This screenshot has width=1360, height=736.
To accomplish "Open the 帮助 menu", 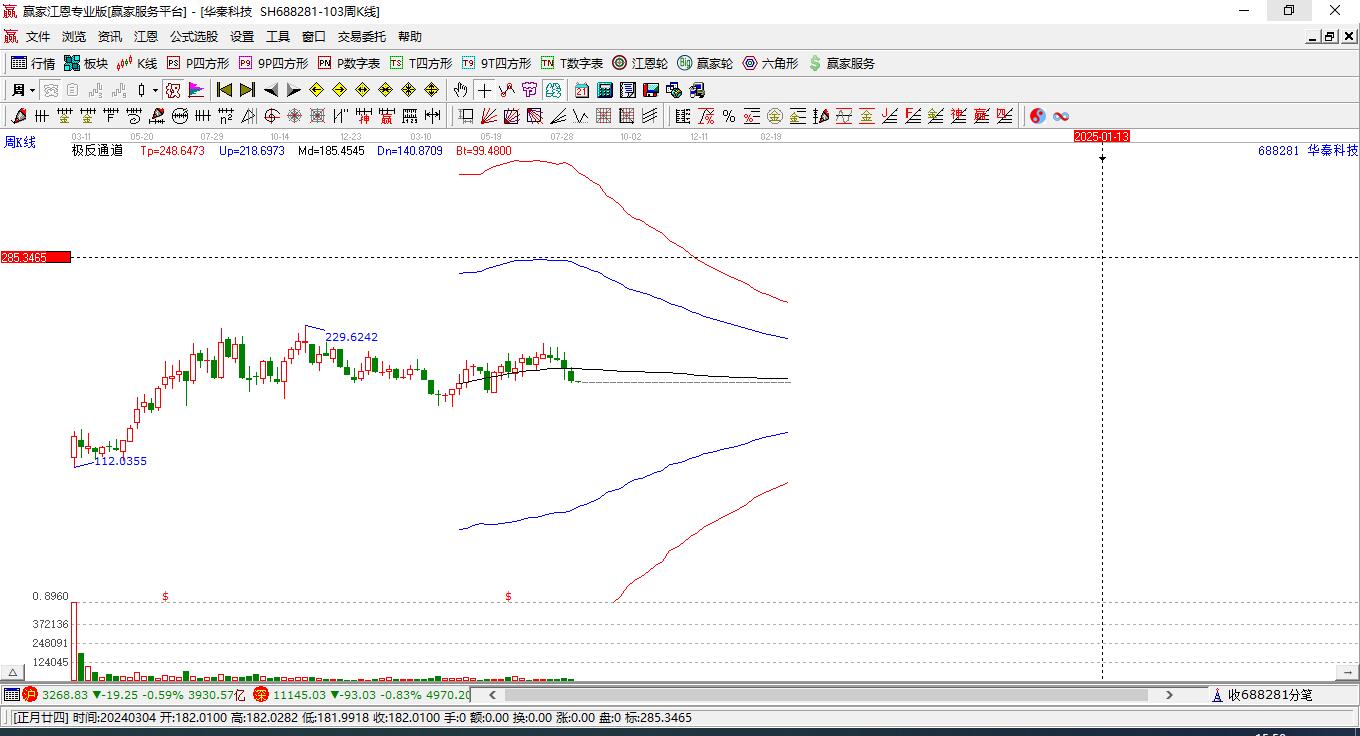I will pos(410,37).
